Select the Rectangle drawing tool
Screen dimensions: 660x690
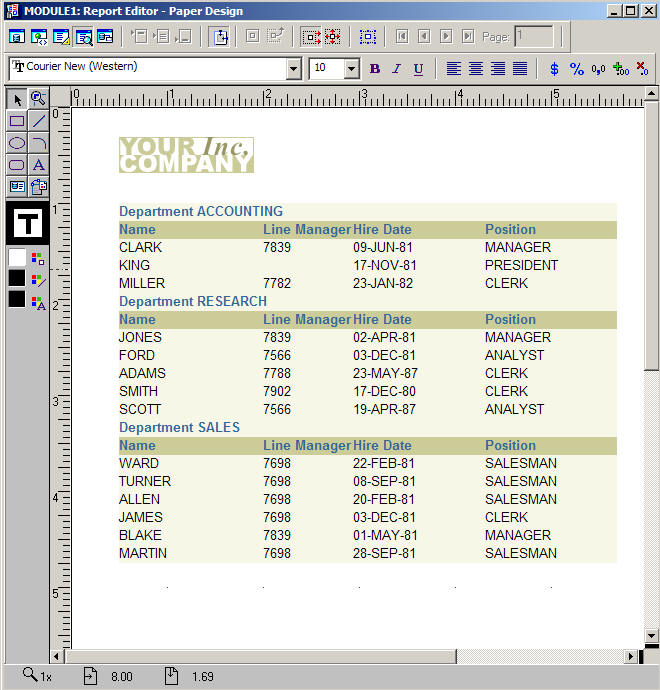click(17, 121)
